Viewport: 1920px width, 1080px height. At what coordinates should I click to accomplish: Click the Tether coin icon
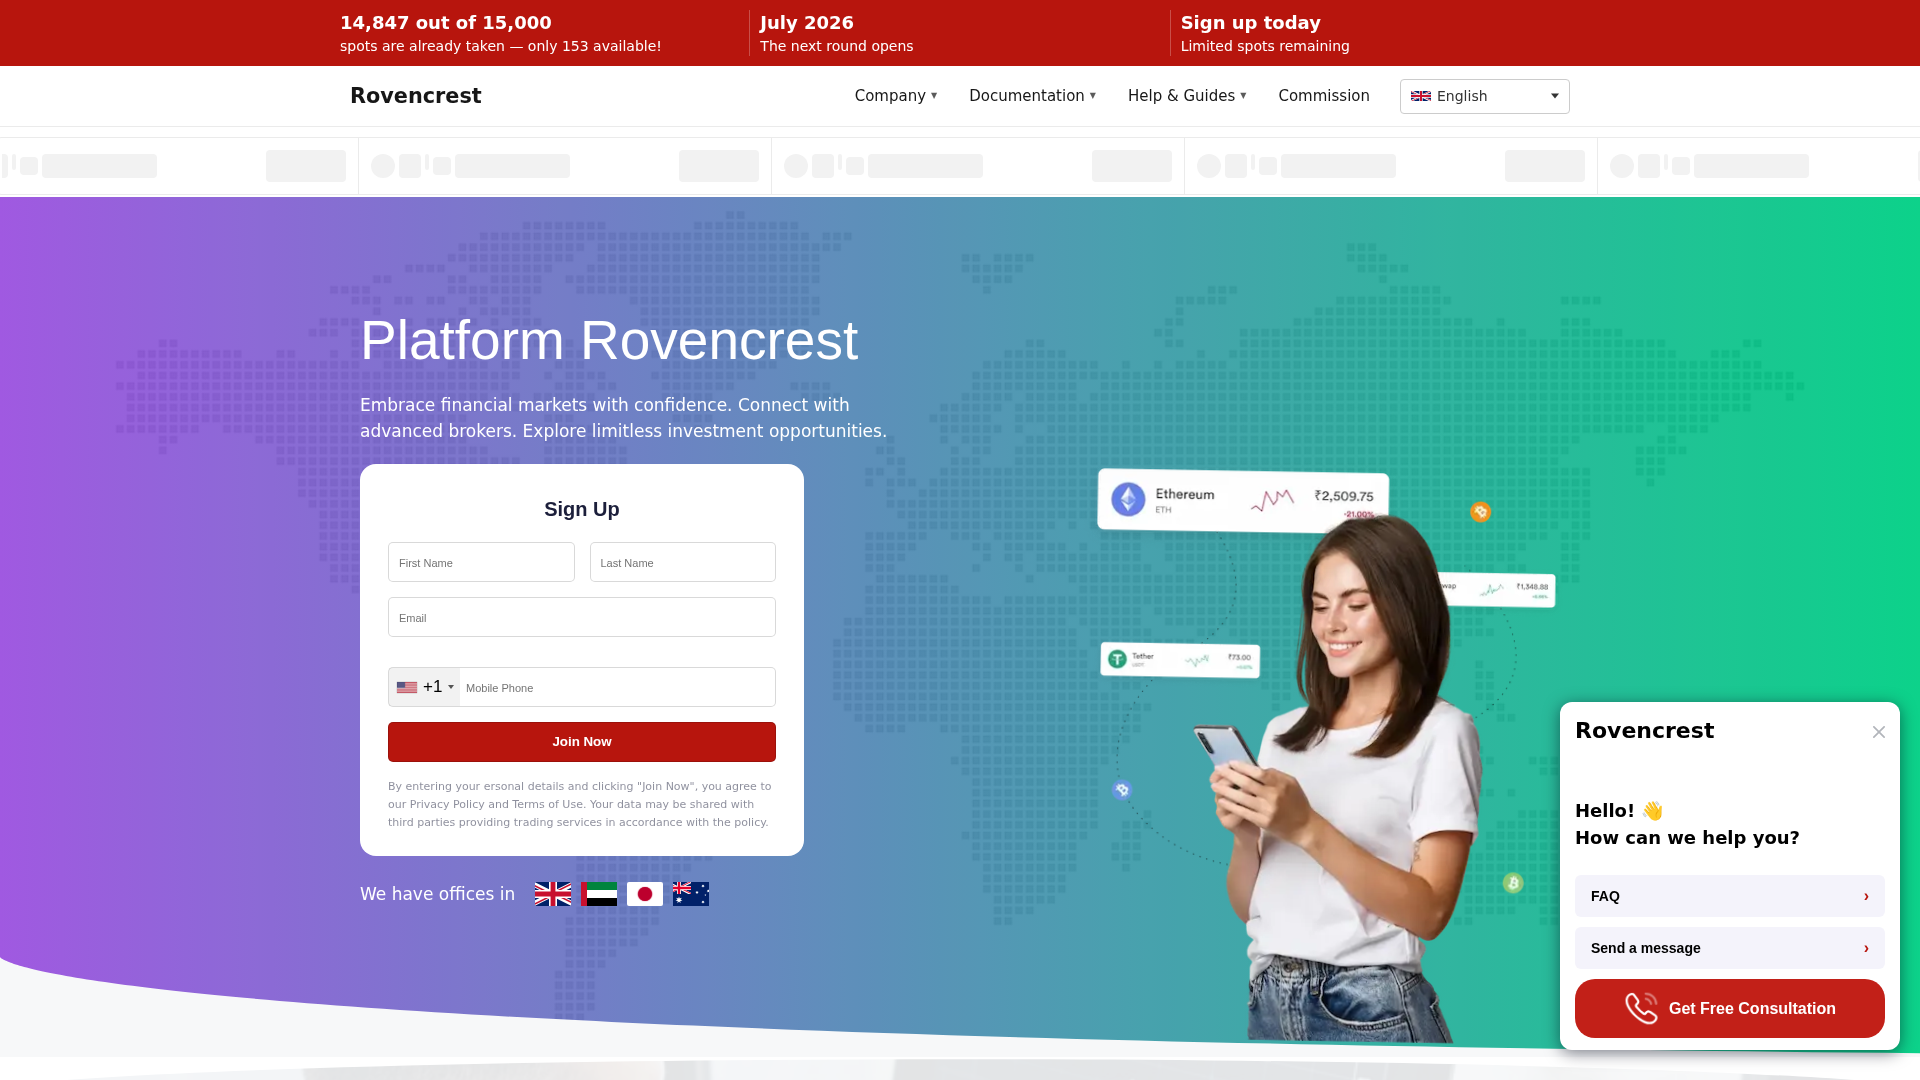[1117, 659]
